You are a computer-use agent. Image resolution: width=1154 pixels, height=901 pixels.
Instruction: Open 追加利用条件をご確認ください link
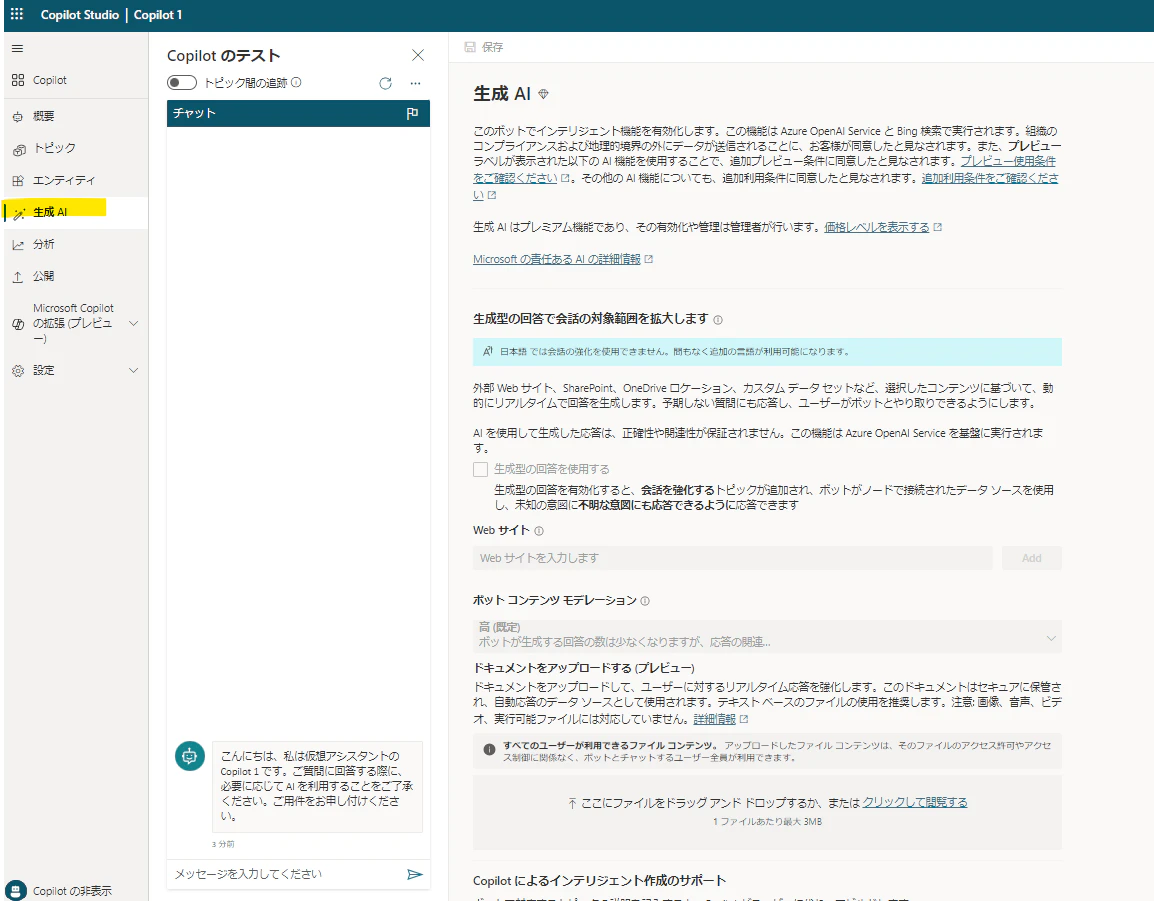pyautogui.click(x=765, y=186)
